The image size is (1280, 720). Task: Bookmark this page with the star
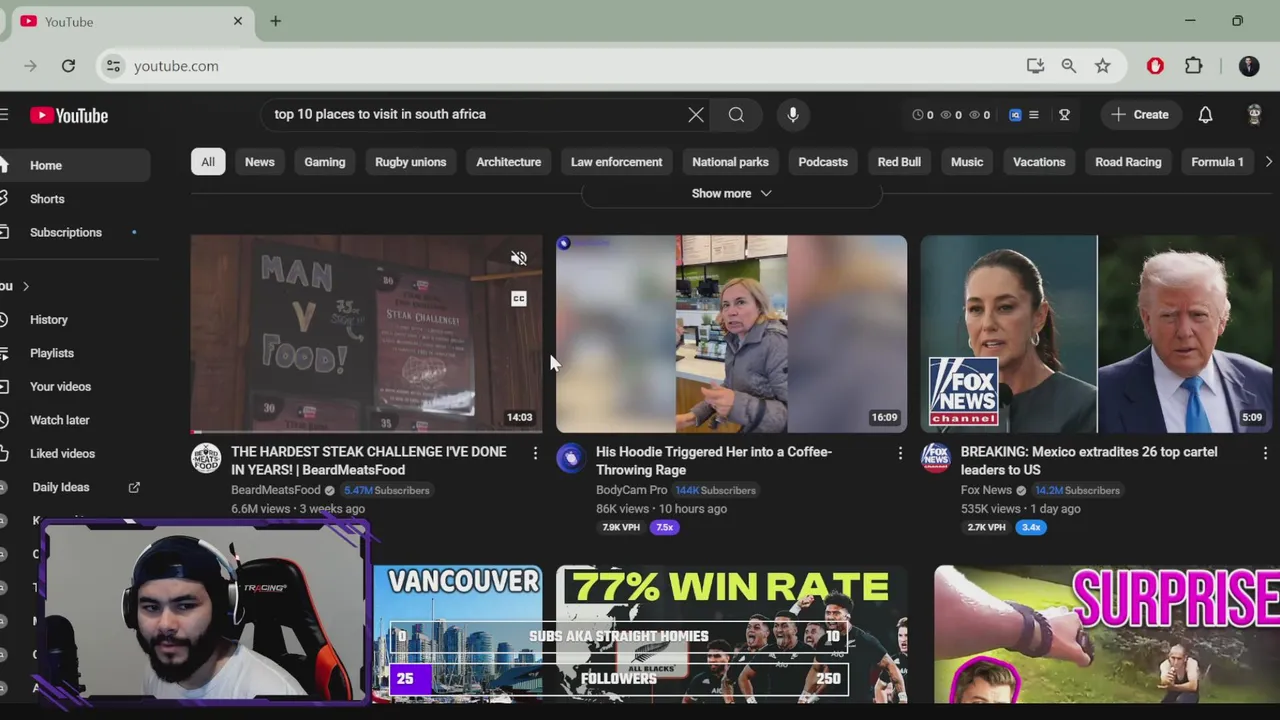(x=1102, y=66)
